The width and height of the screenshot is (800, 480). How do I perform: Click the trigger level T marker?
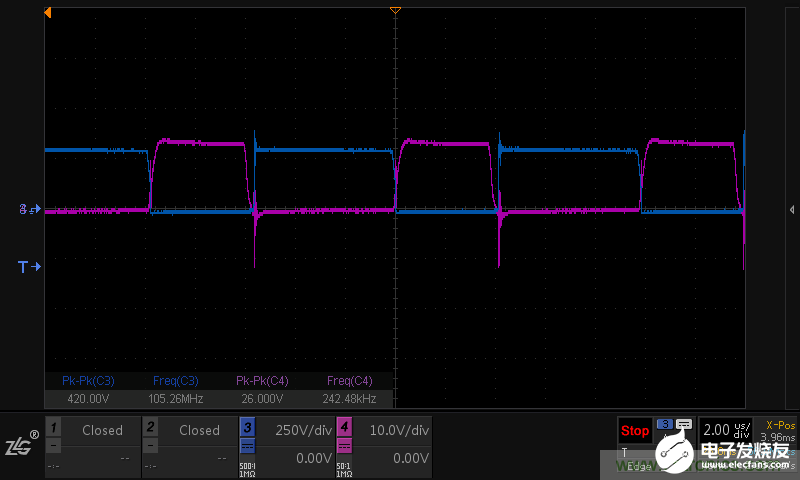tap(28, 267)
